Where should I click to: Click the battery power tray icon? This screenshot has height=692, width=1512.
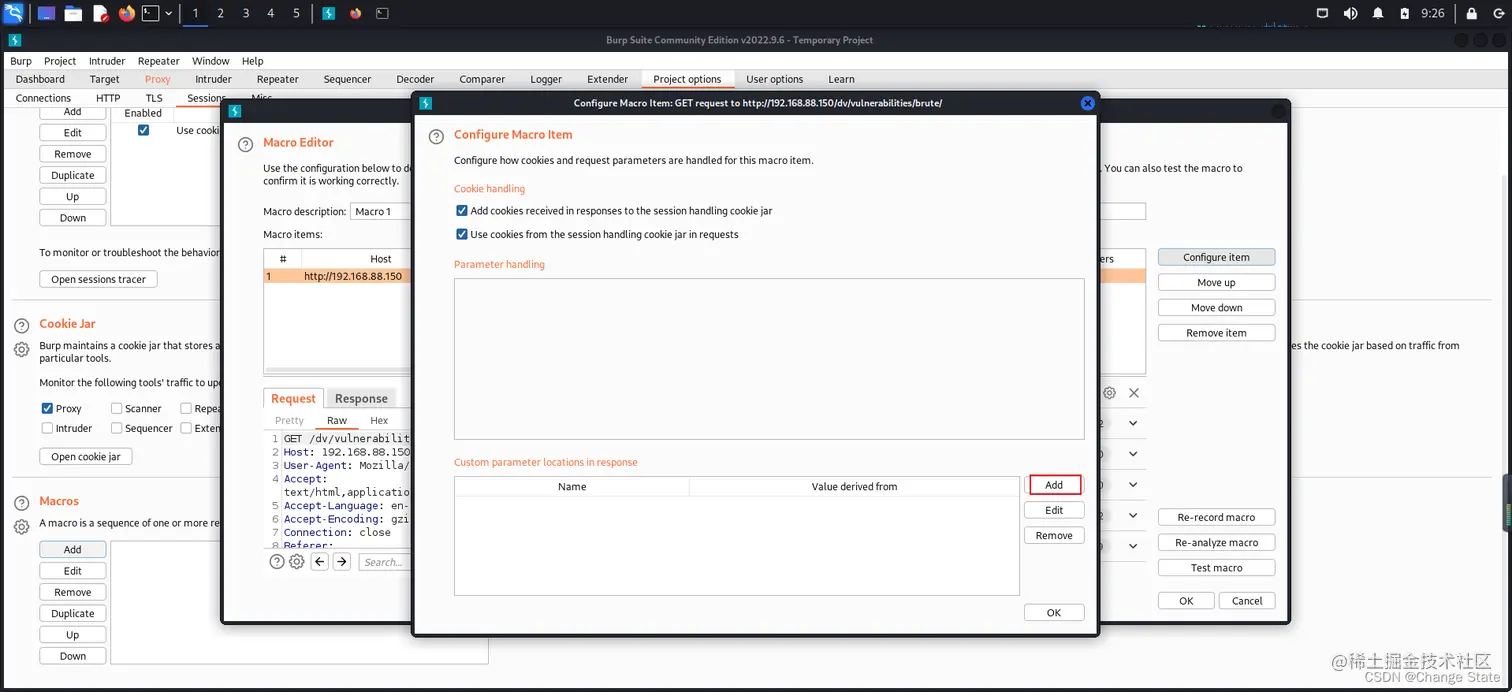pyautogui.click(x=1405, y=13)
